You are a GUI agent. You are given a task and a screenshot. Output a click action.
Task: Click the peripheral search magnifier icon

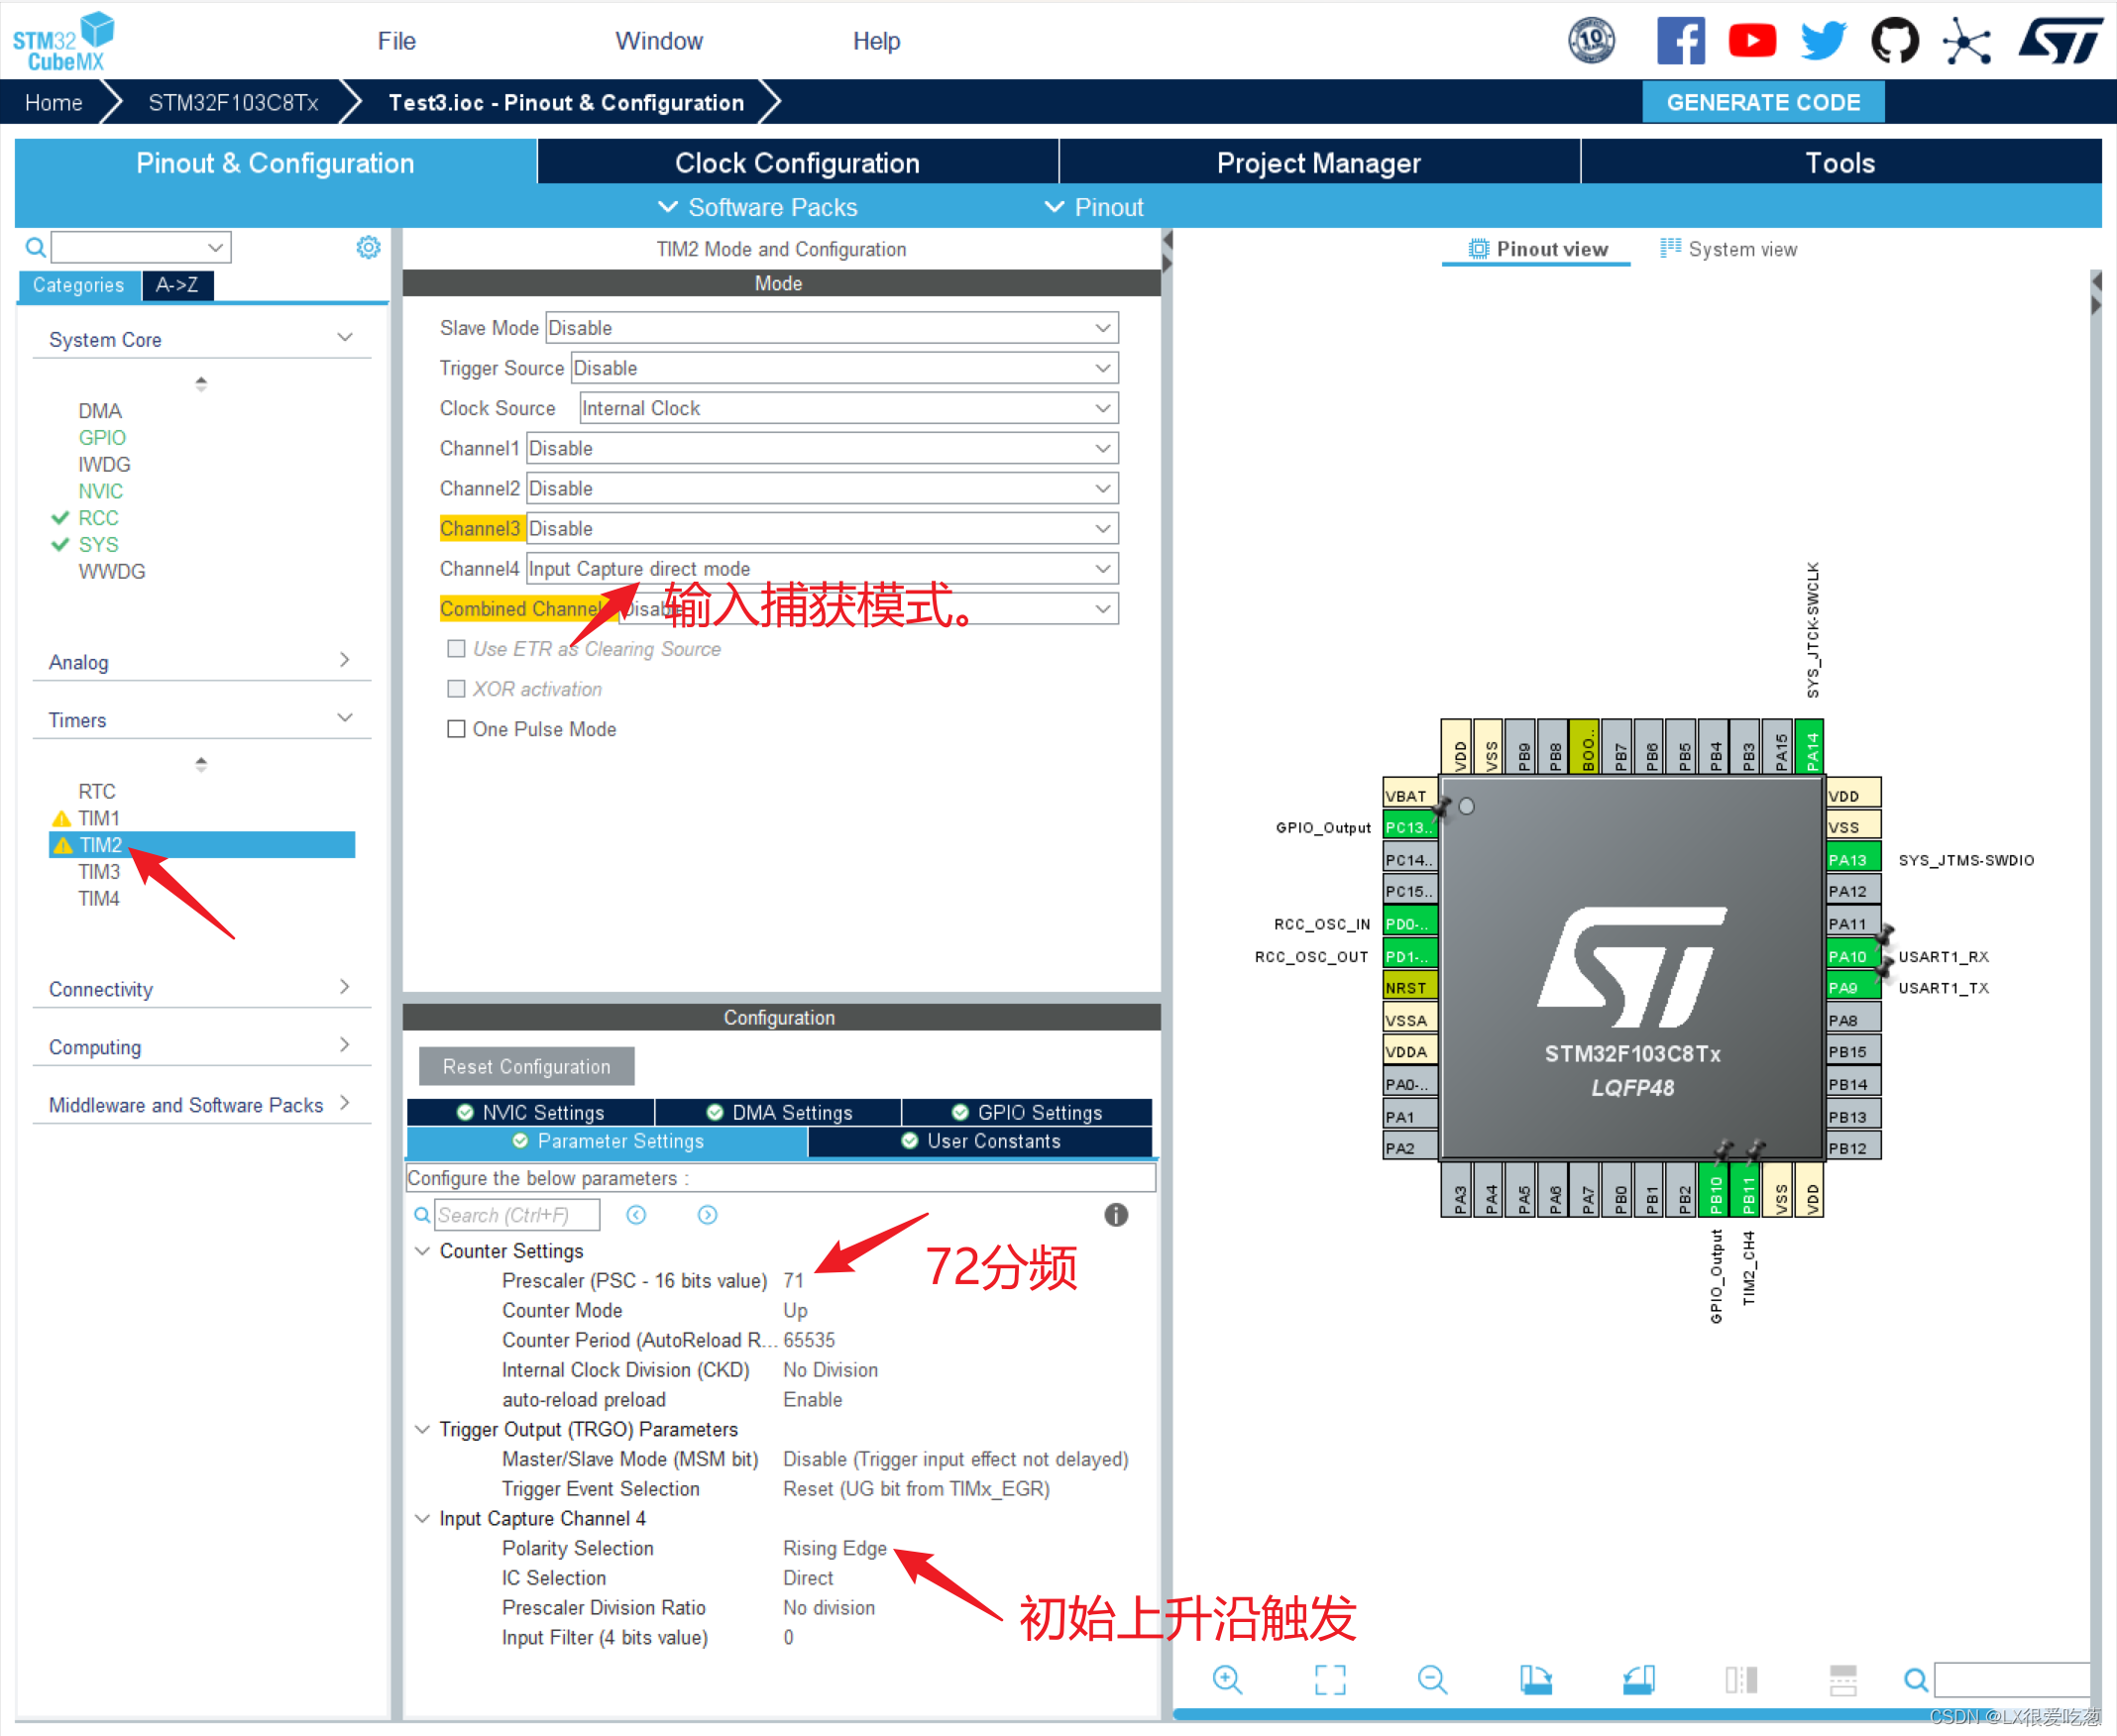click(35, 247)
